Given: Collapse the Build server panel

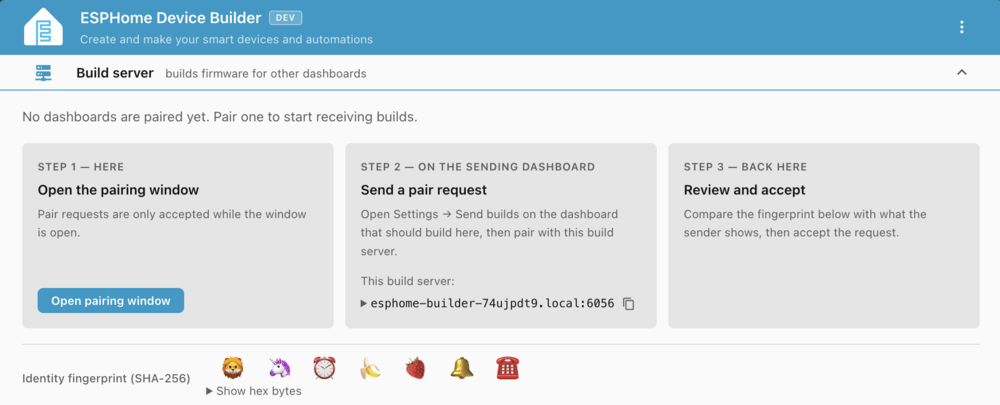Looking at the screenshot, I should pos(962,73).
